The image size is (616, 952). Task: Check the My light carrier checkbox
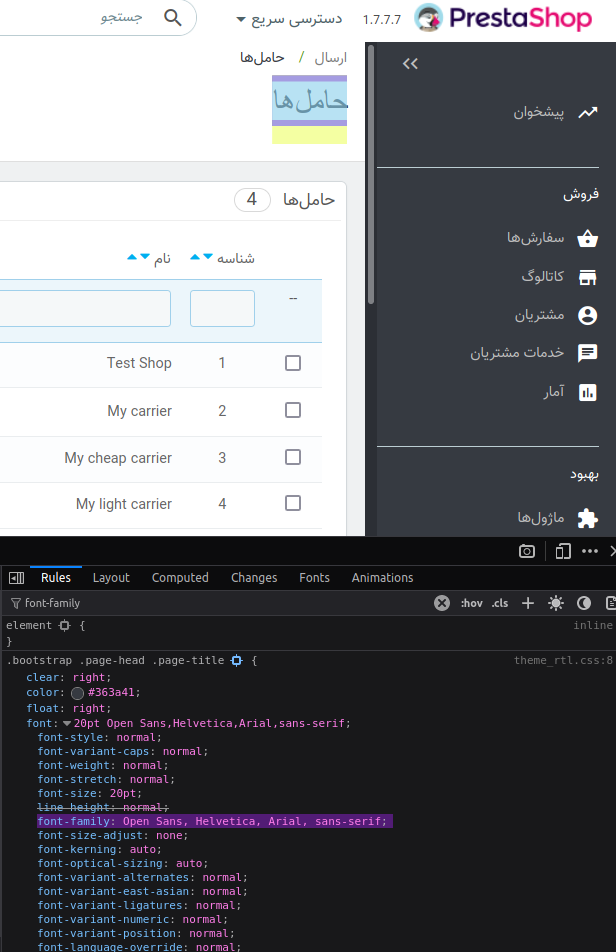[293, 503]
